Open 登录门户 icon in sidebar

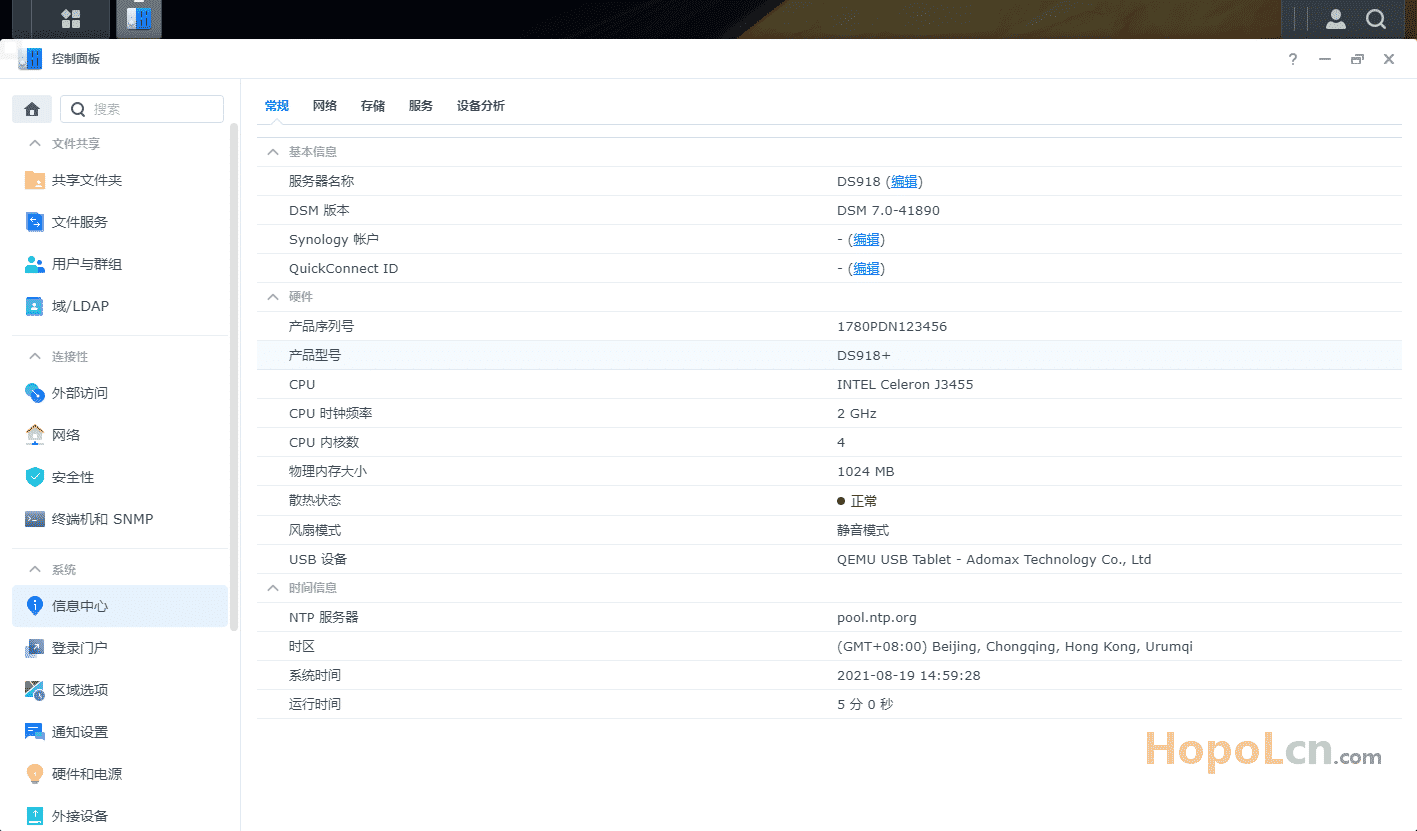35,648
